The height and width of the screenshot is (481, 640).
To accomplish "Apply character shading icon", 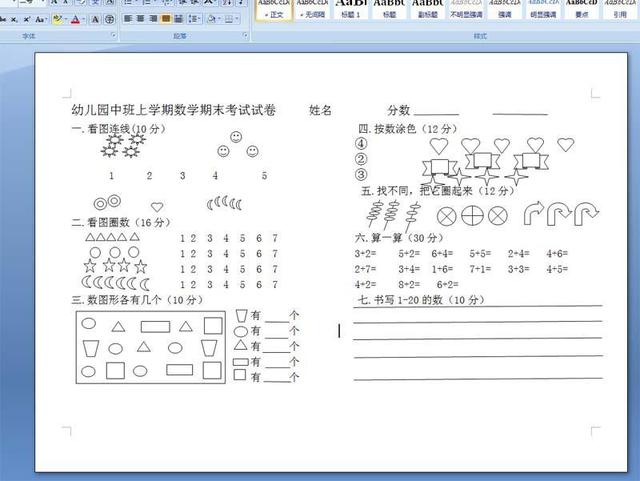I will [94, 19].
